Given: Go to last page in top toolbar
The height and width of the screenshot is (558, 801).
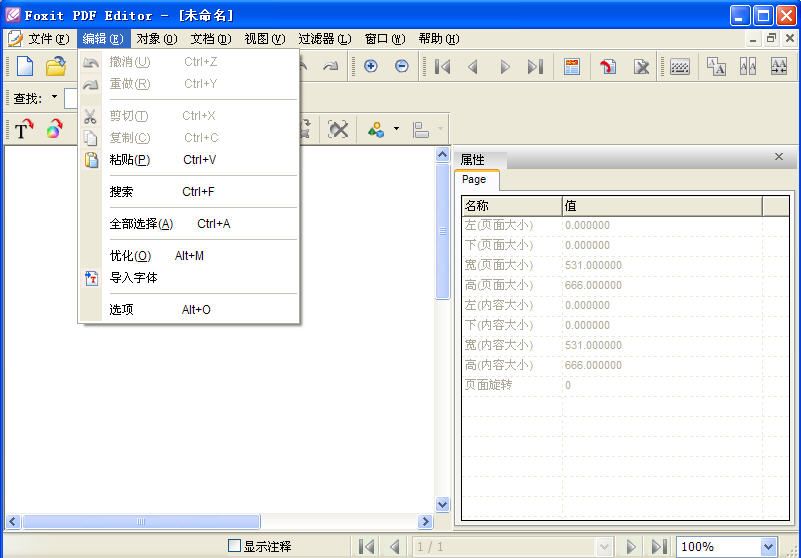Looking at the screenshot, I should click(535, 67).
